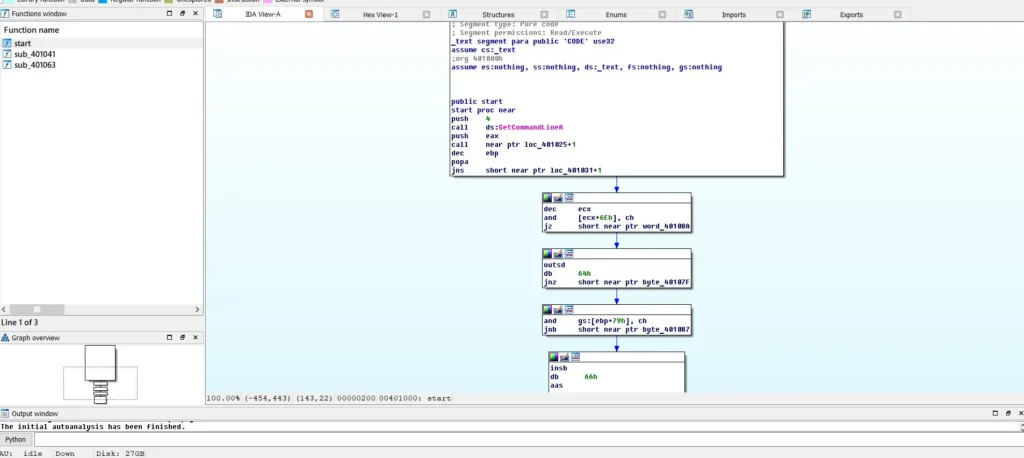Click the Output window title icon
Image resolution: width=1024 pixels, height=458 pixels.
coord(5,414)
